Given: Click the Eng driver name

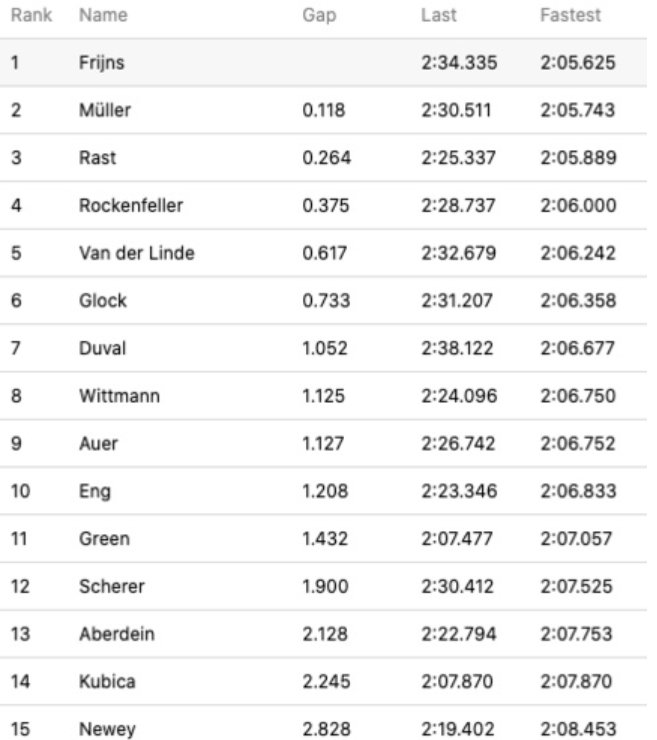Looking at the screenshot, I should pyautogui.click(x=95, y=491).
